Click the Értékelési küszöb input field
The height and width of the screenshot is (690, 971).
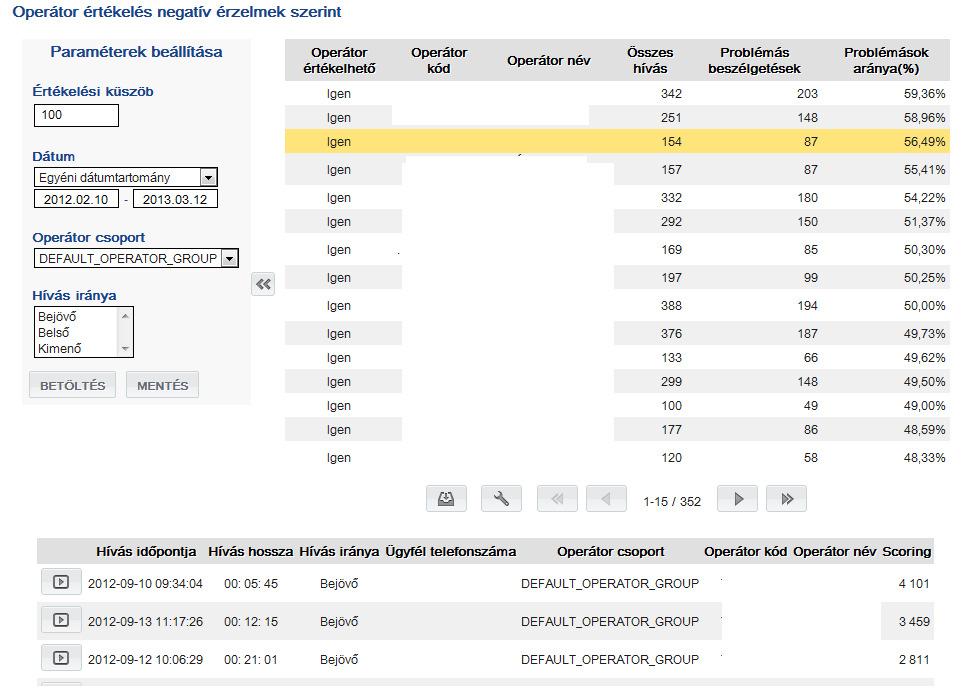pyautogui.click(x=76, y=115)
